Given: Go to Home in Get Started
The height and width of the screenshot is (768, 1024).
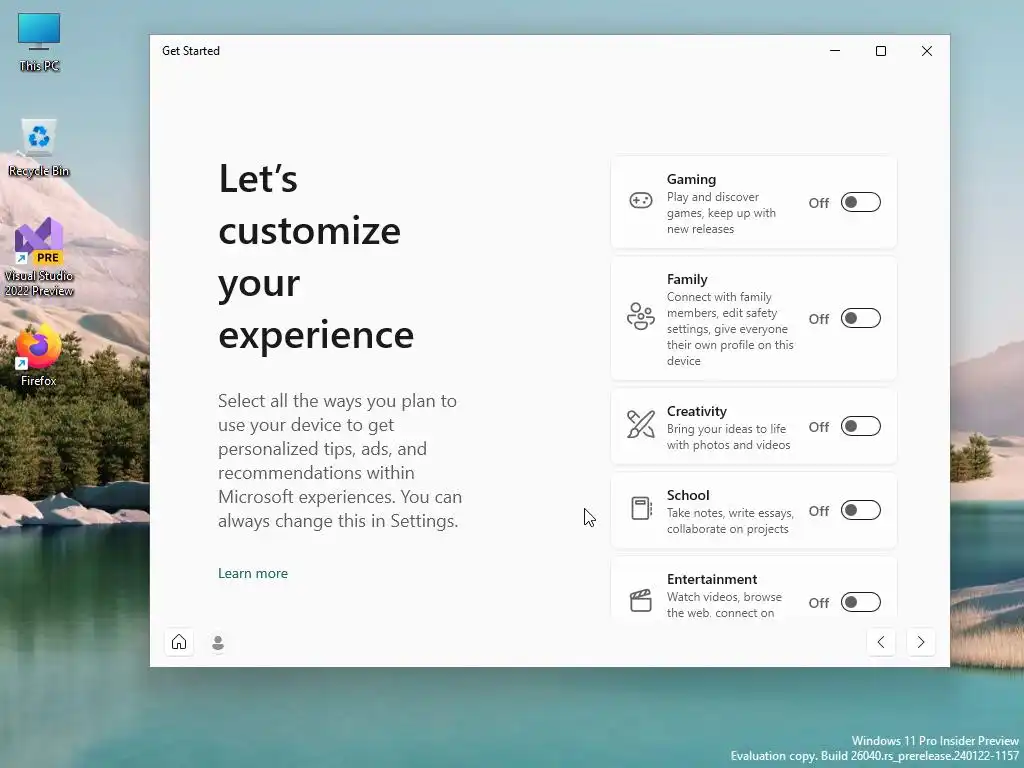Looking at the screenshot, I should coord(179,642).
